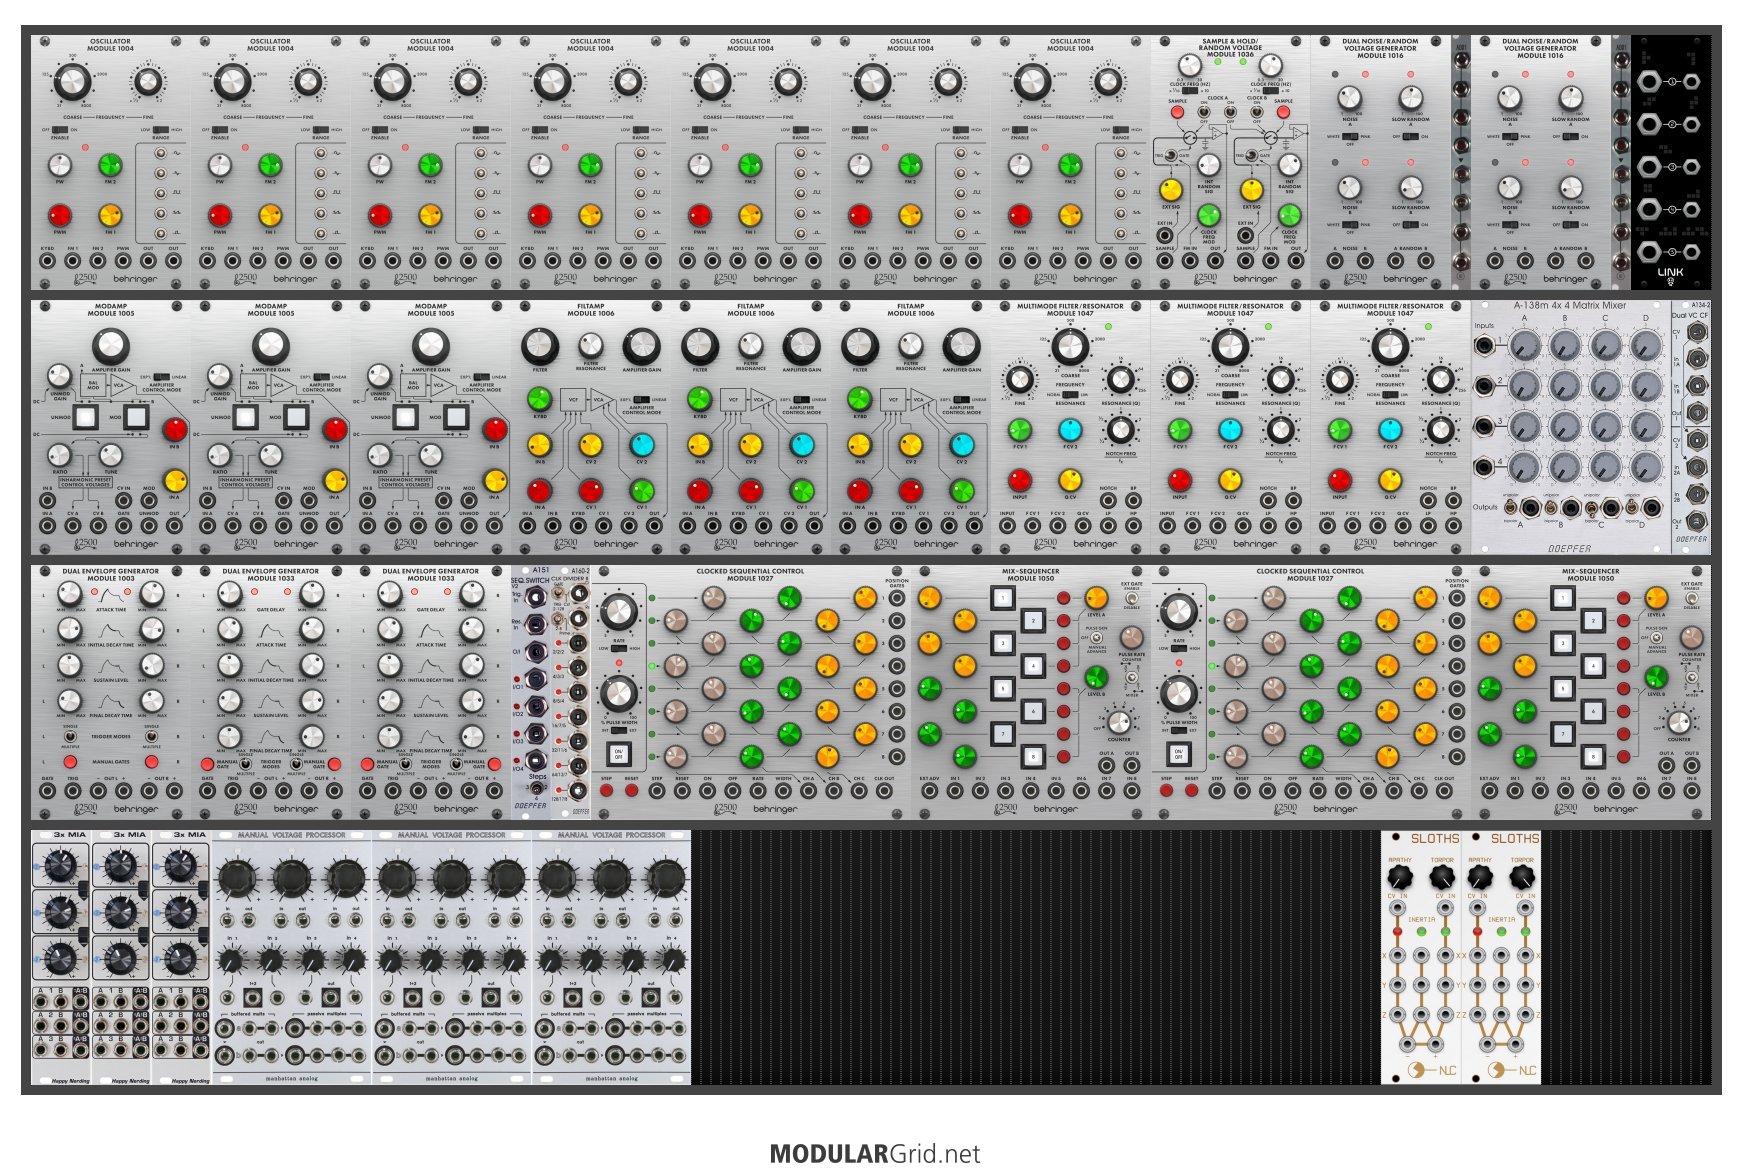This screenshot has height=1175, width=1752.
Task: Adjust top knob on leftmost 3x MIA module
Action: point(60,866)
